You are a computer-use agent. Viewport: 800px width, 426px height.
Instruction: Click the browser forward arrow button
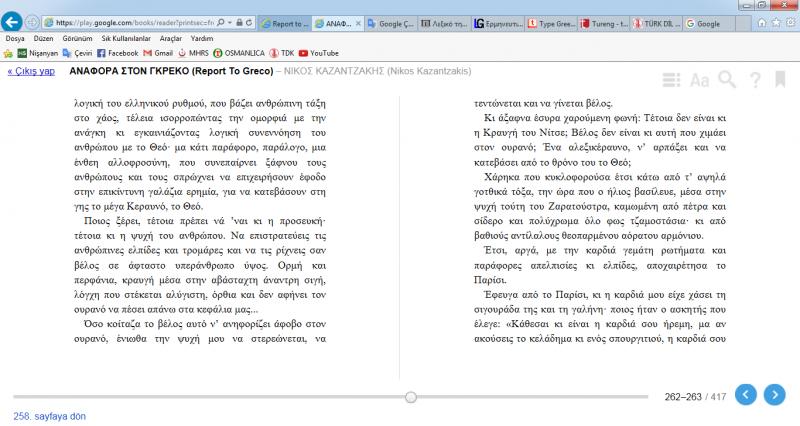coord(32,22)
